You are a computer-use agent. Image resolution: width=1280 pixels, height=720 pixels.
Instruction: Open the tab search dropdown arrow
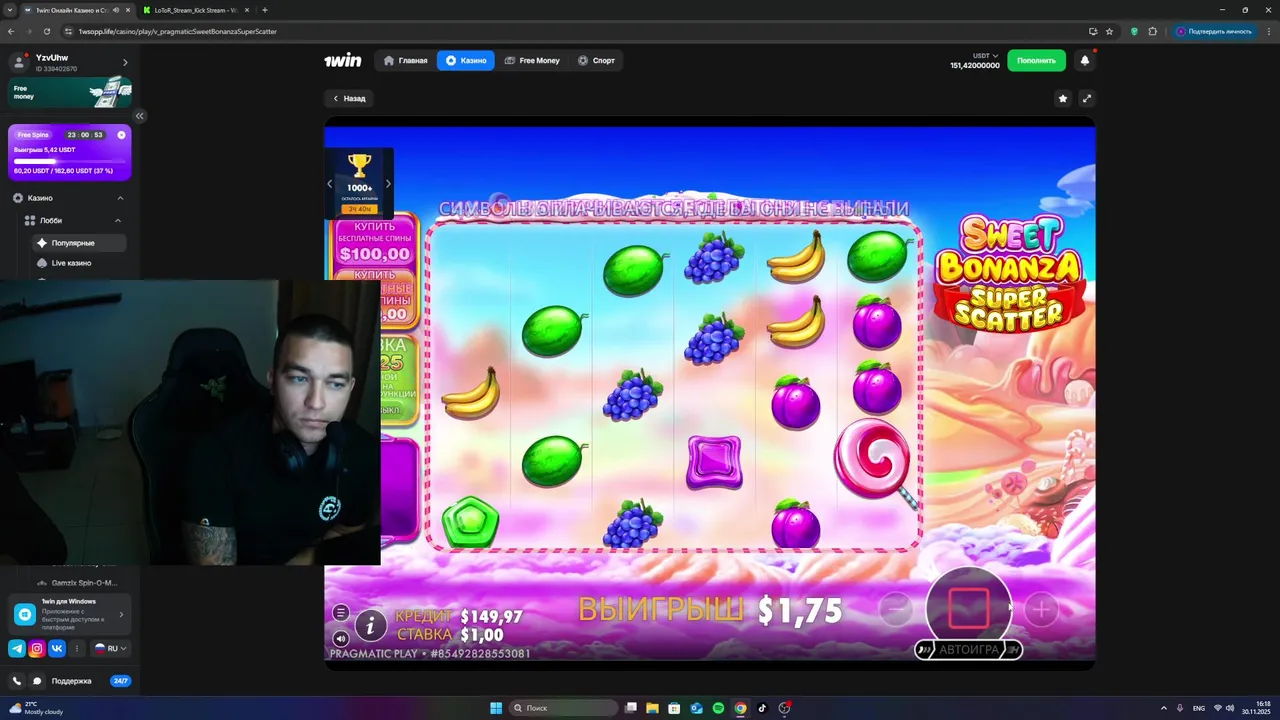(x=9, y=9)
